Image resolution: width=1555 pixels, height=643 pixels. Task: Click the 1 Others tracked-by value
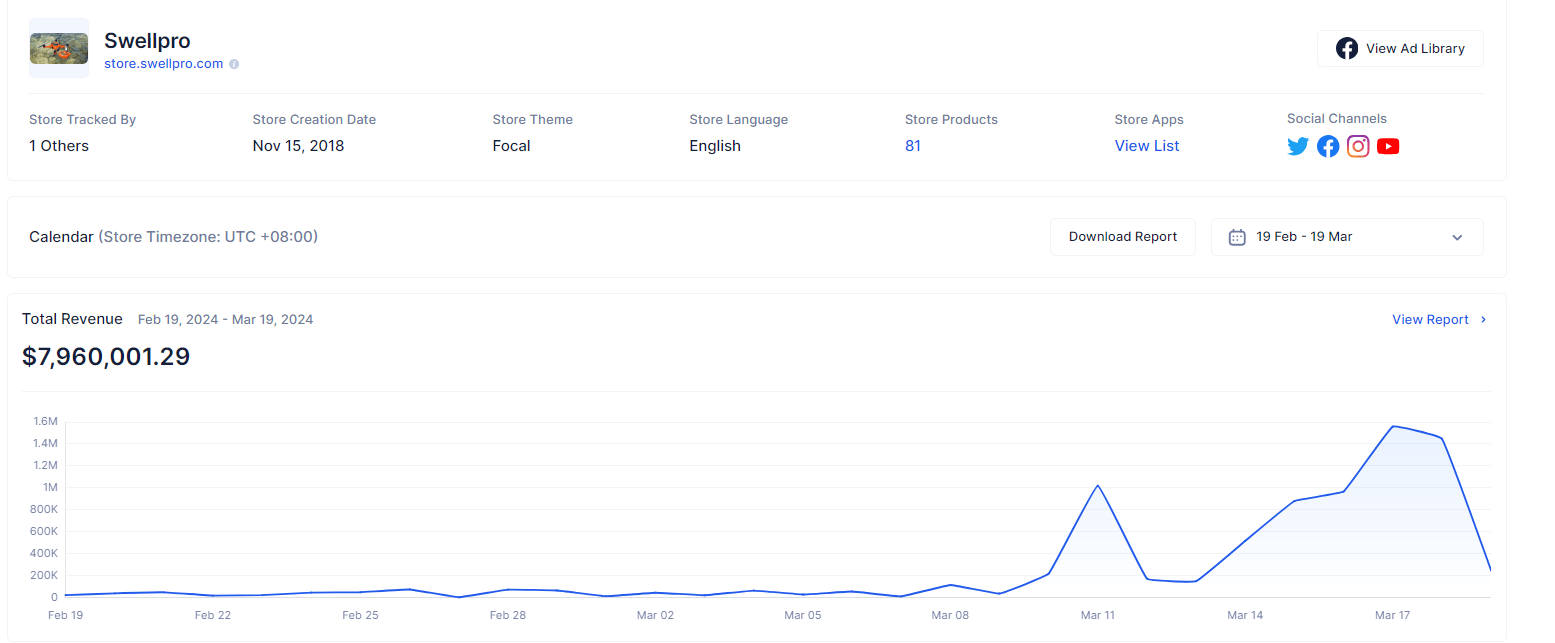tap(59, 146)
